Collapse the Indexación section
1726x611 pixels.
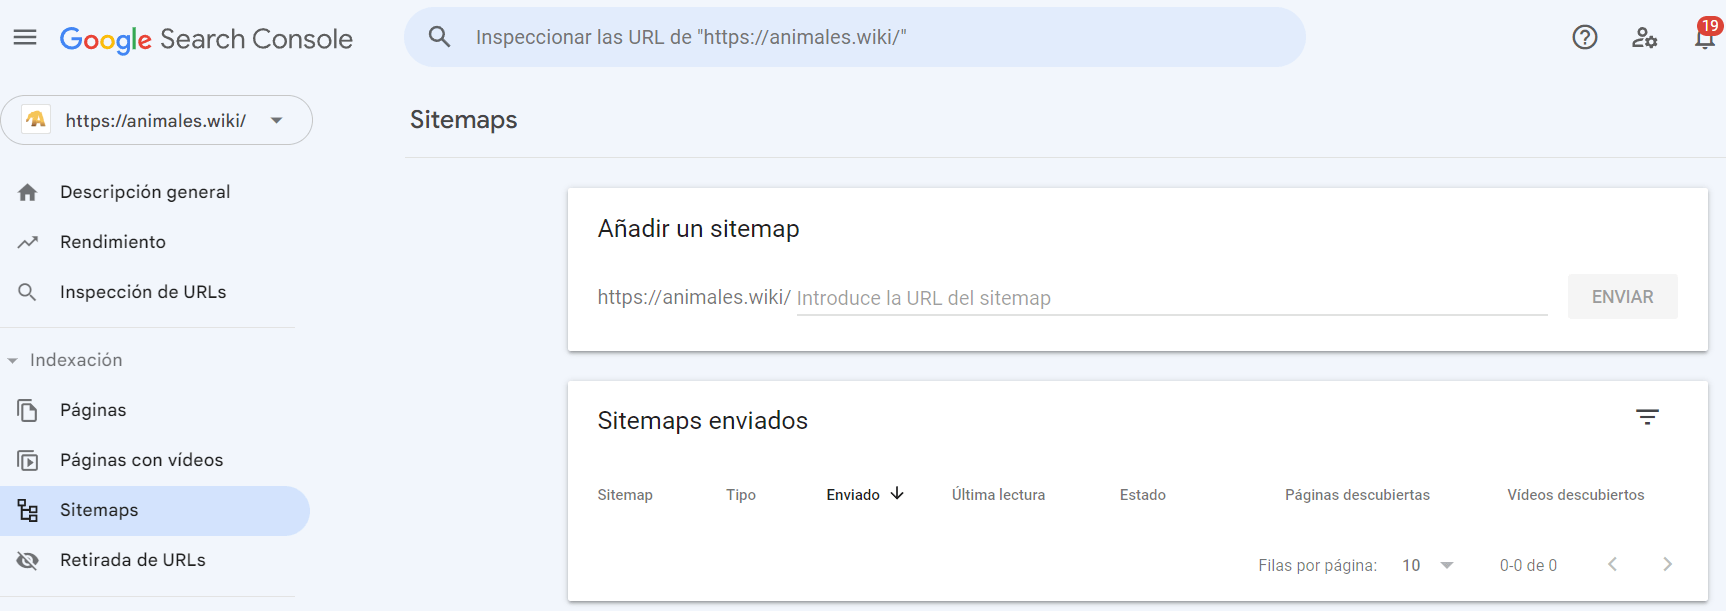[x=13, y=360]
